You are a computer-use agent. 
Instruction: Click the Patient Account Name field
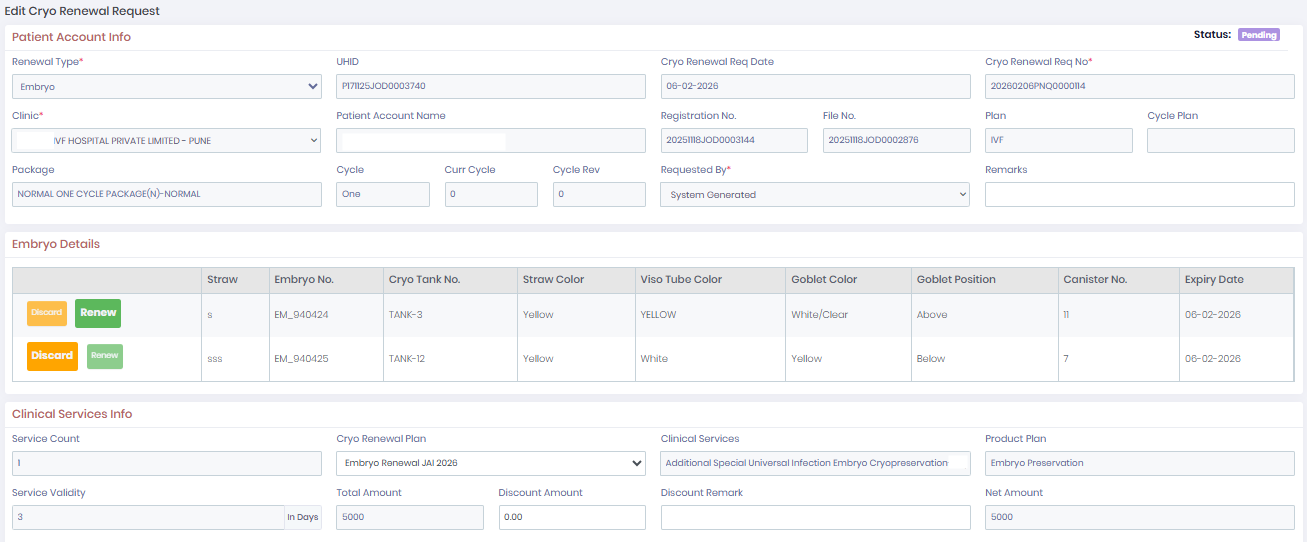(x=490, y=141)
